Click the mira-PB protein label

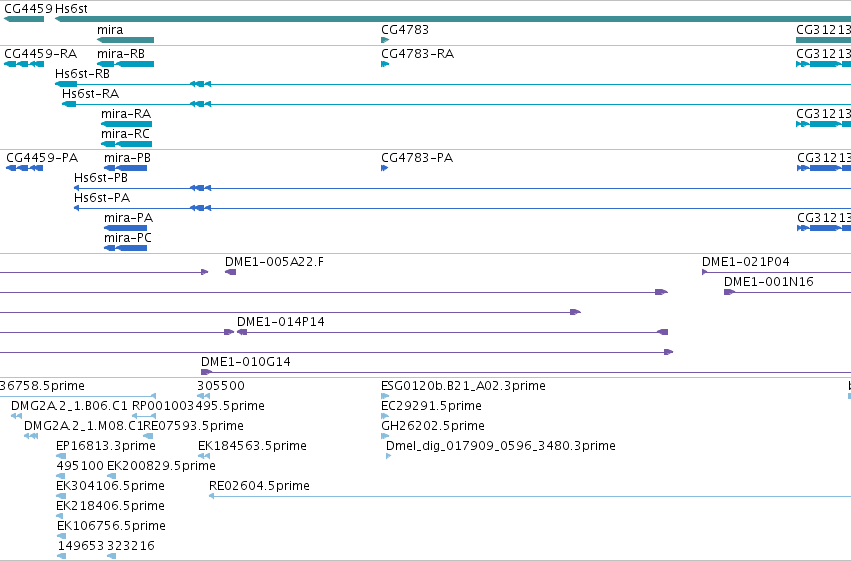(128, 158)
